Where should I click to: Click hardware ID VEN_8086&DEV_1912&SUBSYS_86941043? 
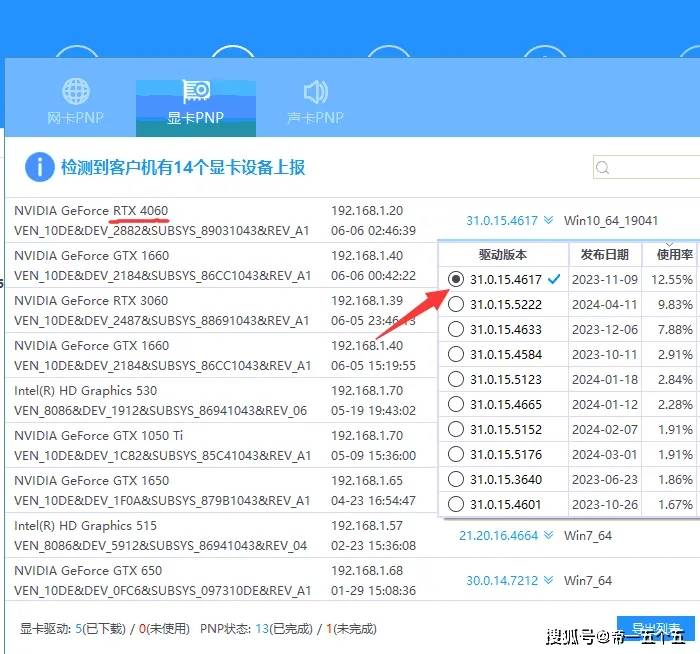point(161,411)
